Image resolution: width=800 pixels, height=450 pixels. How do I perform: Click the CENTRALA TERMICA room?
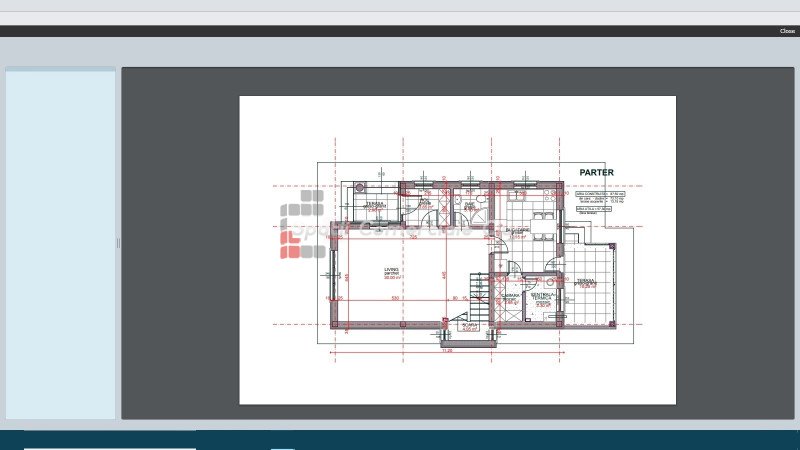coord(543,300)
